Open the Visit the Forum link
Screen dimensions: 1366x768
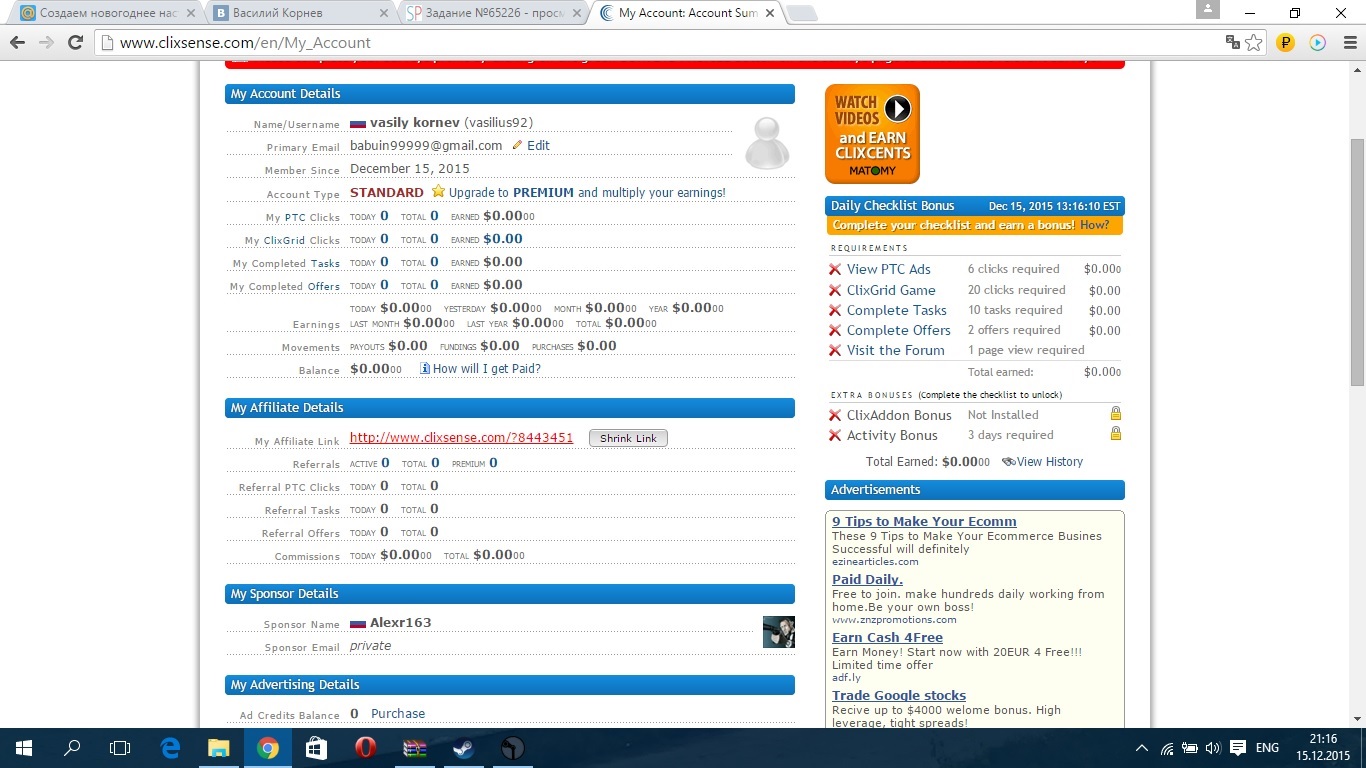(x=896, y=350)
